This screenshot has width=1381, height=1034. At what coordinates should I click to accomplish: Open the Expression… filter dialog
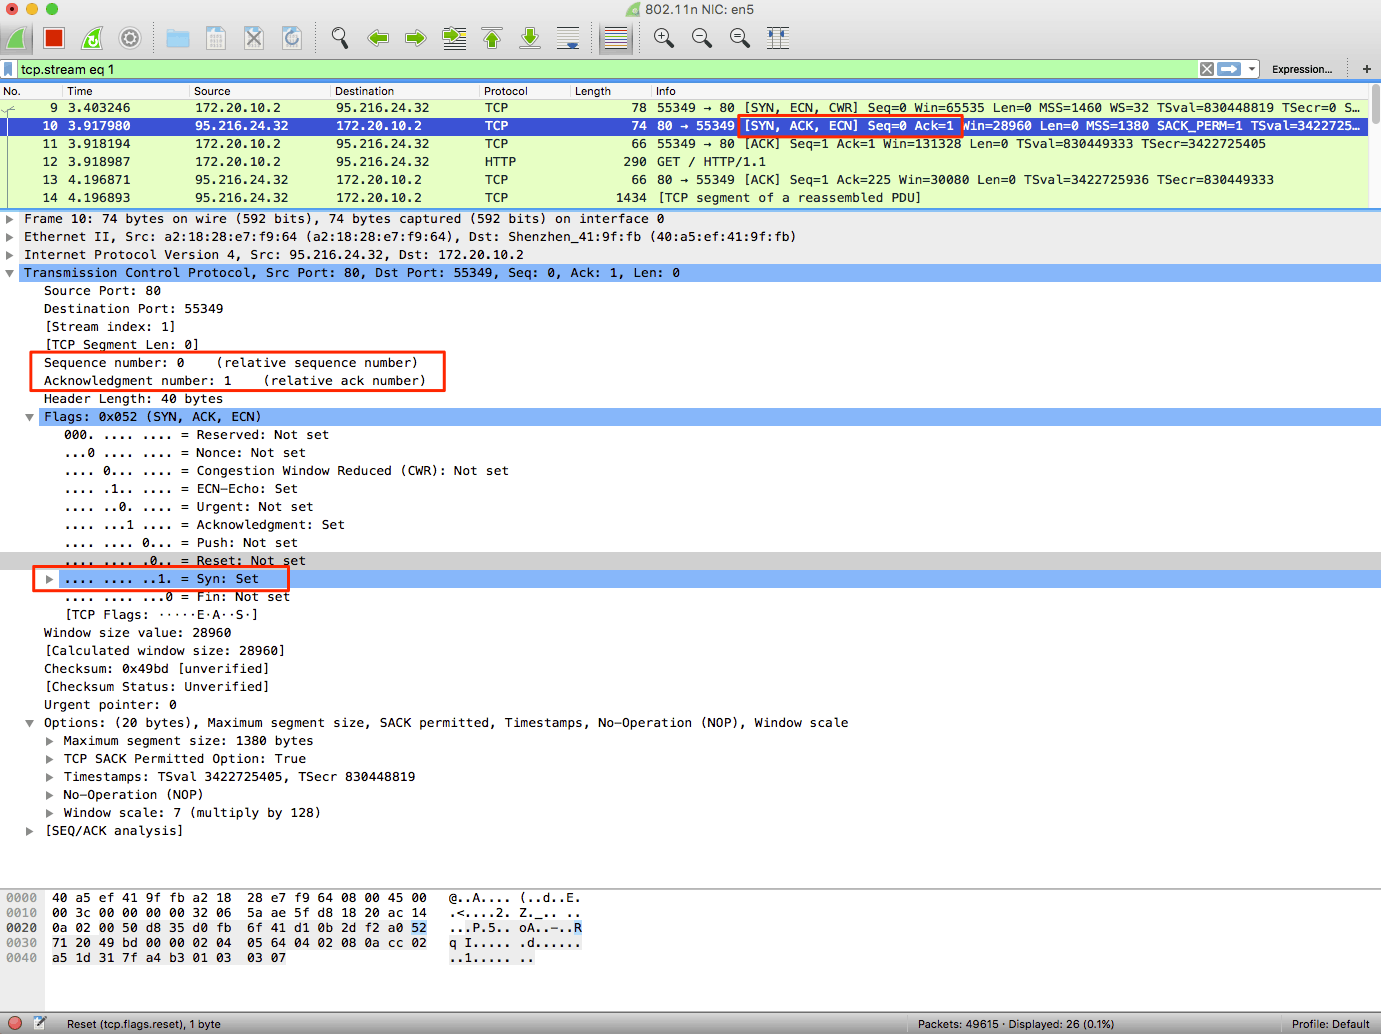coord(1302,69)
